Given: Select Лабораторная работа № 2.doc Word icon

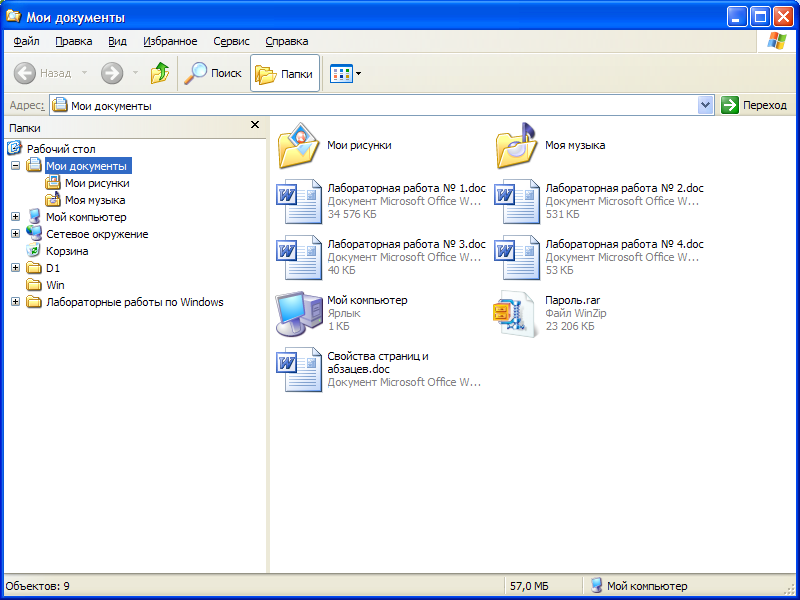Looking at the screenshot, I should pos(517,202).
